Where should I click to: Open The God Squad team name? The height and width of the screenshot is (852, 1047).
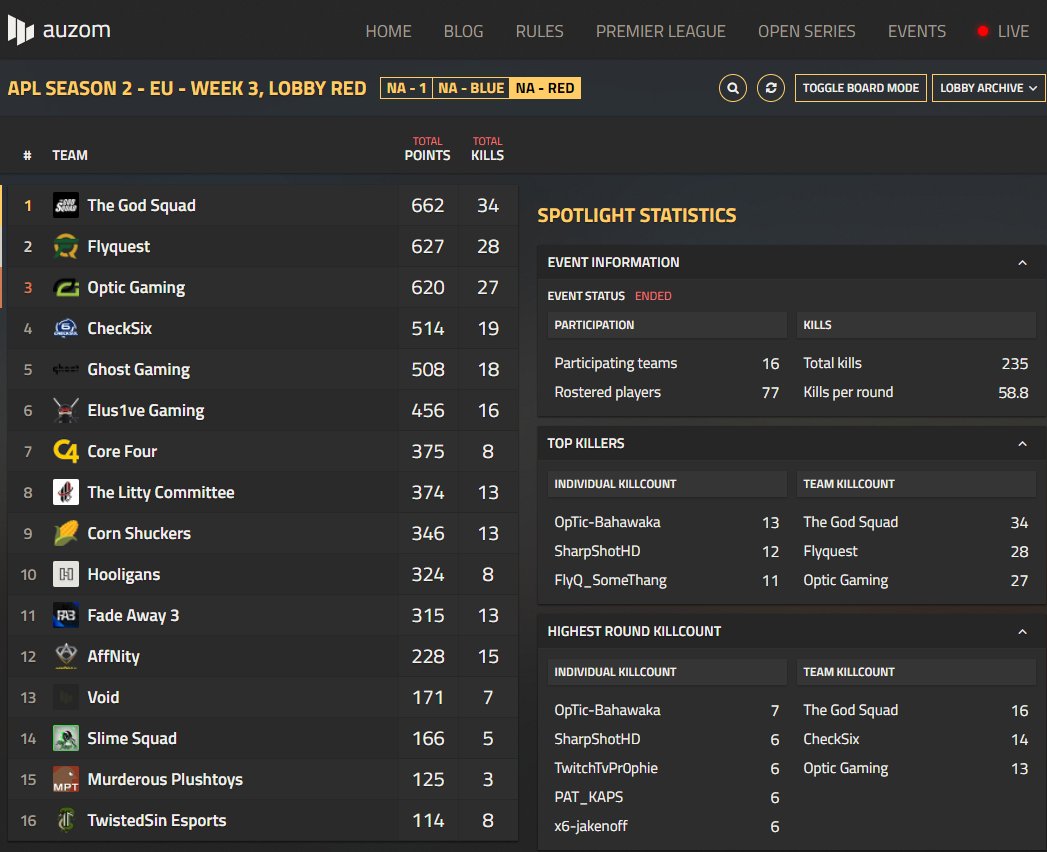tap(142, 206)
